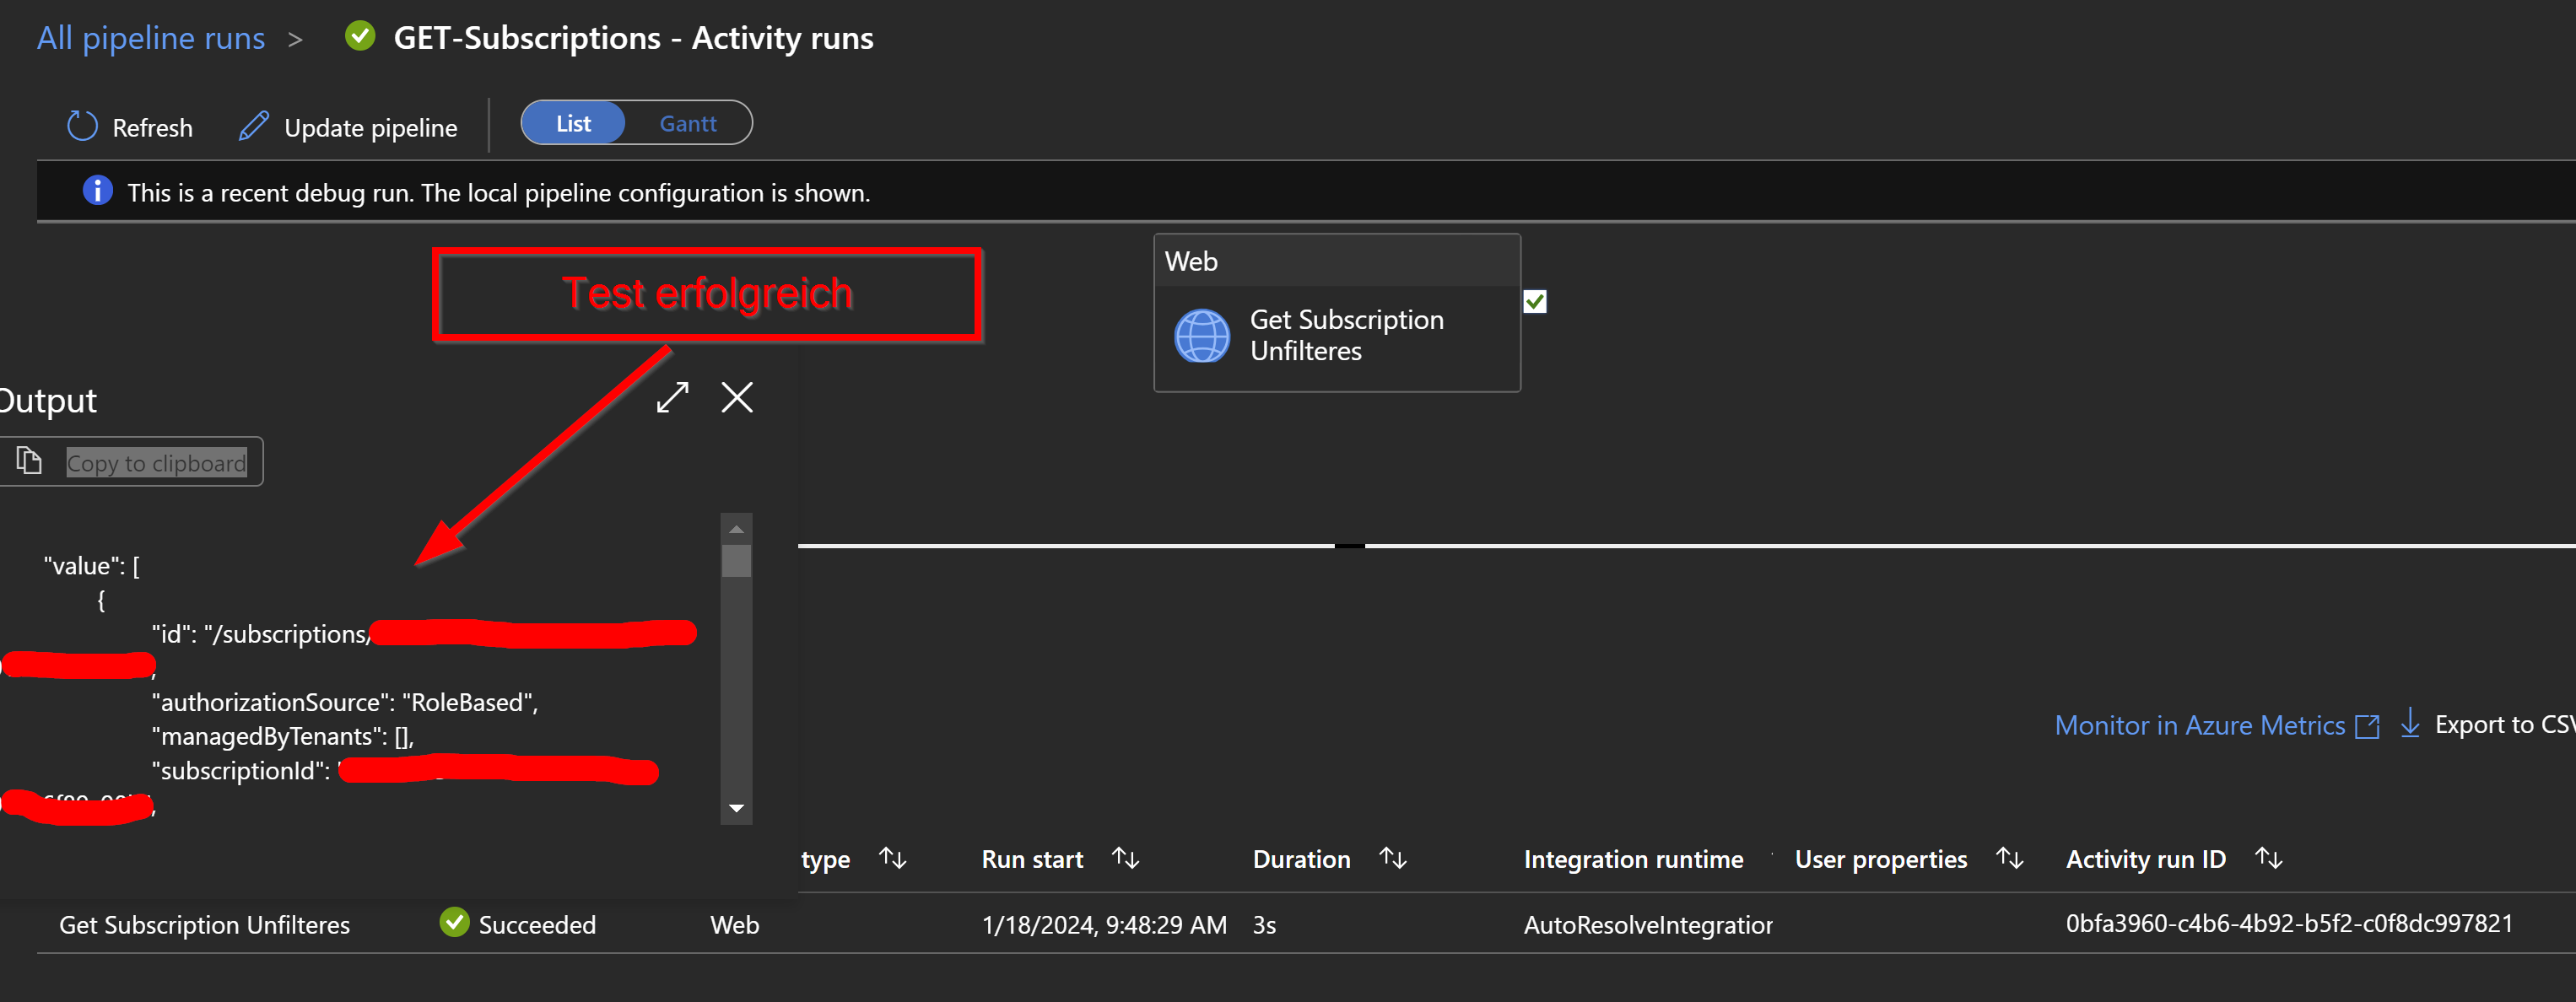Sort by Run start column arrows
The image size is (2576, 1002).
[x=1125, y=858]
